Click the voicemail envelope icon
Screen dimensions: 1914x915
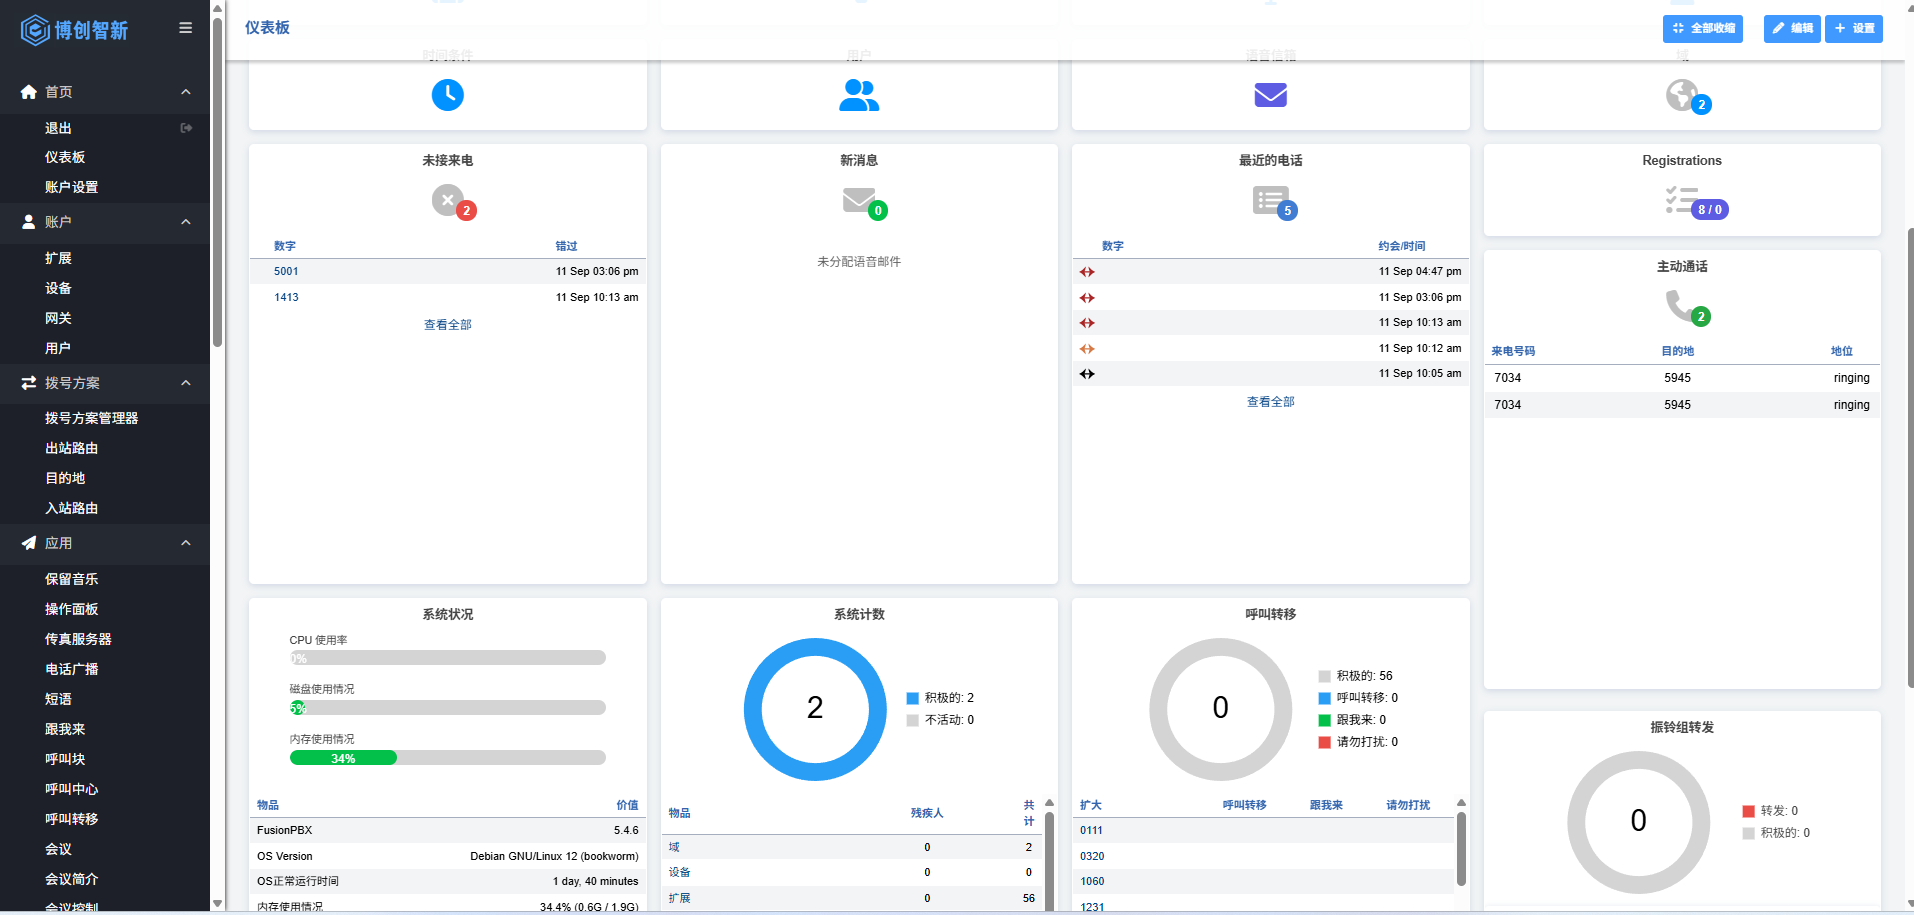[1270, 95]
